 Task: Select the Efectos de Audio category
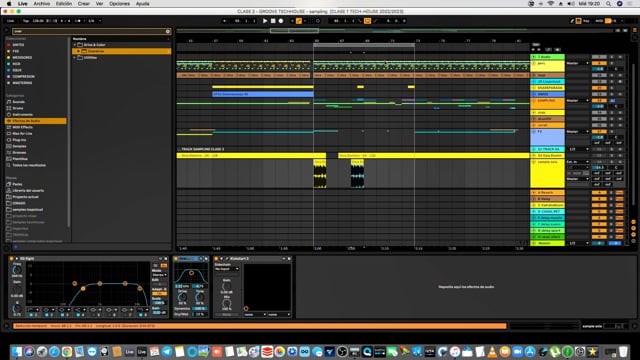click(36, 121)
